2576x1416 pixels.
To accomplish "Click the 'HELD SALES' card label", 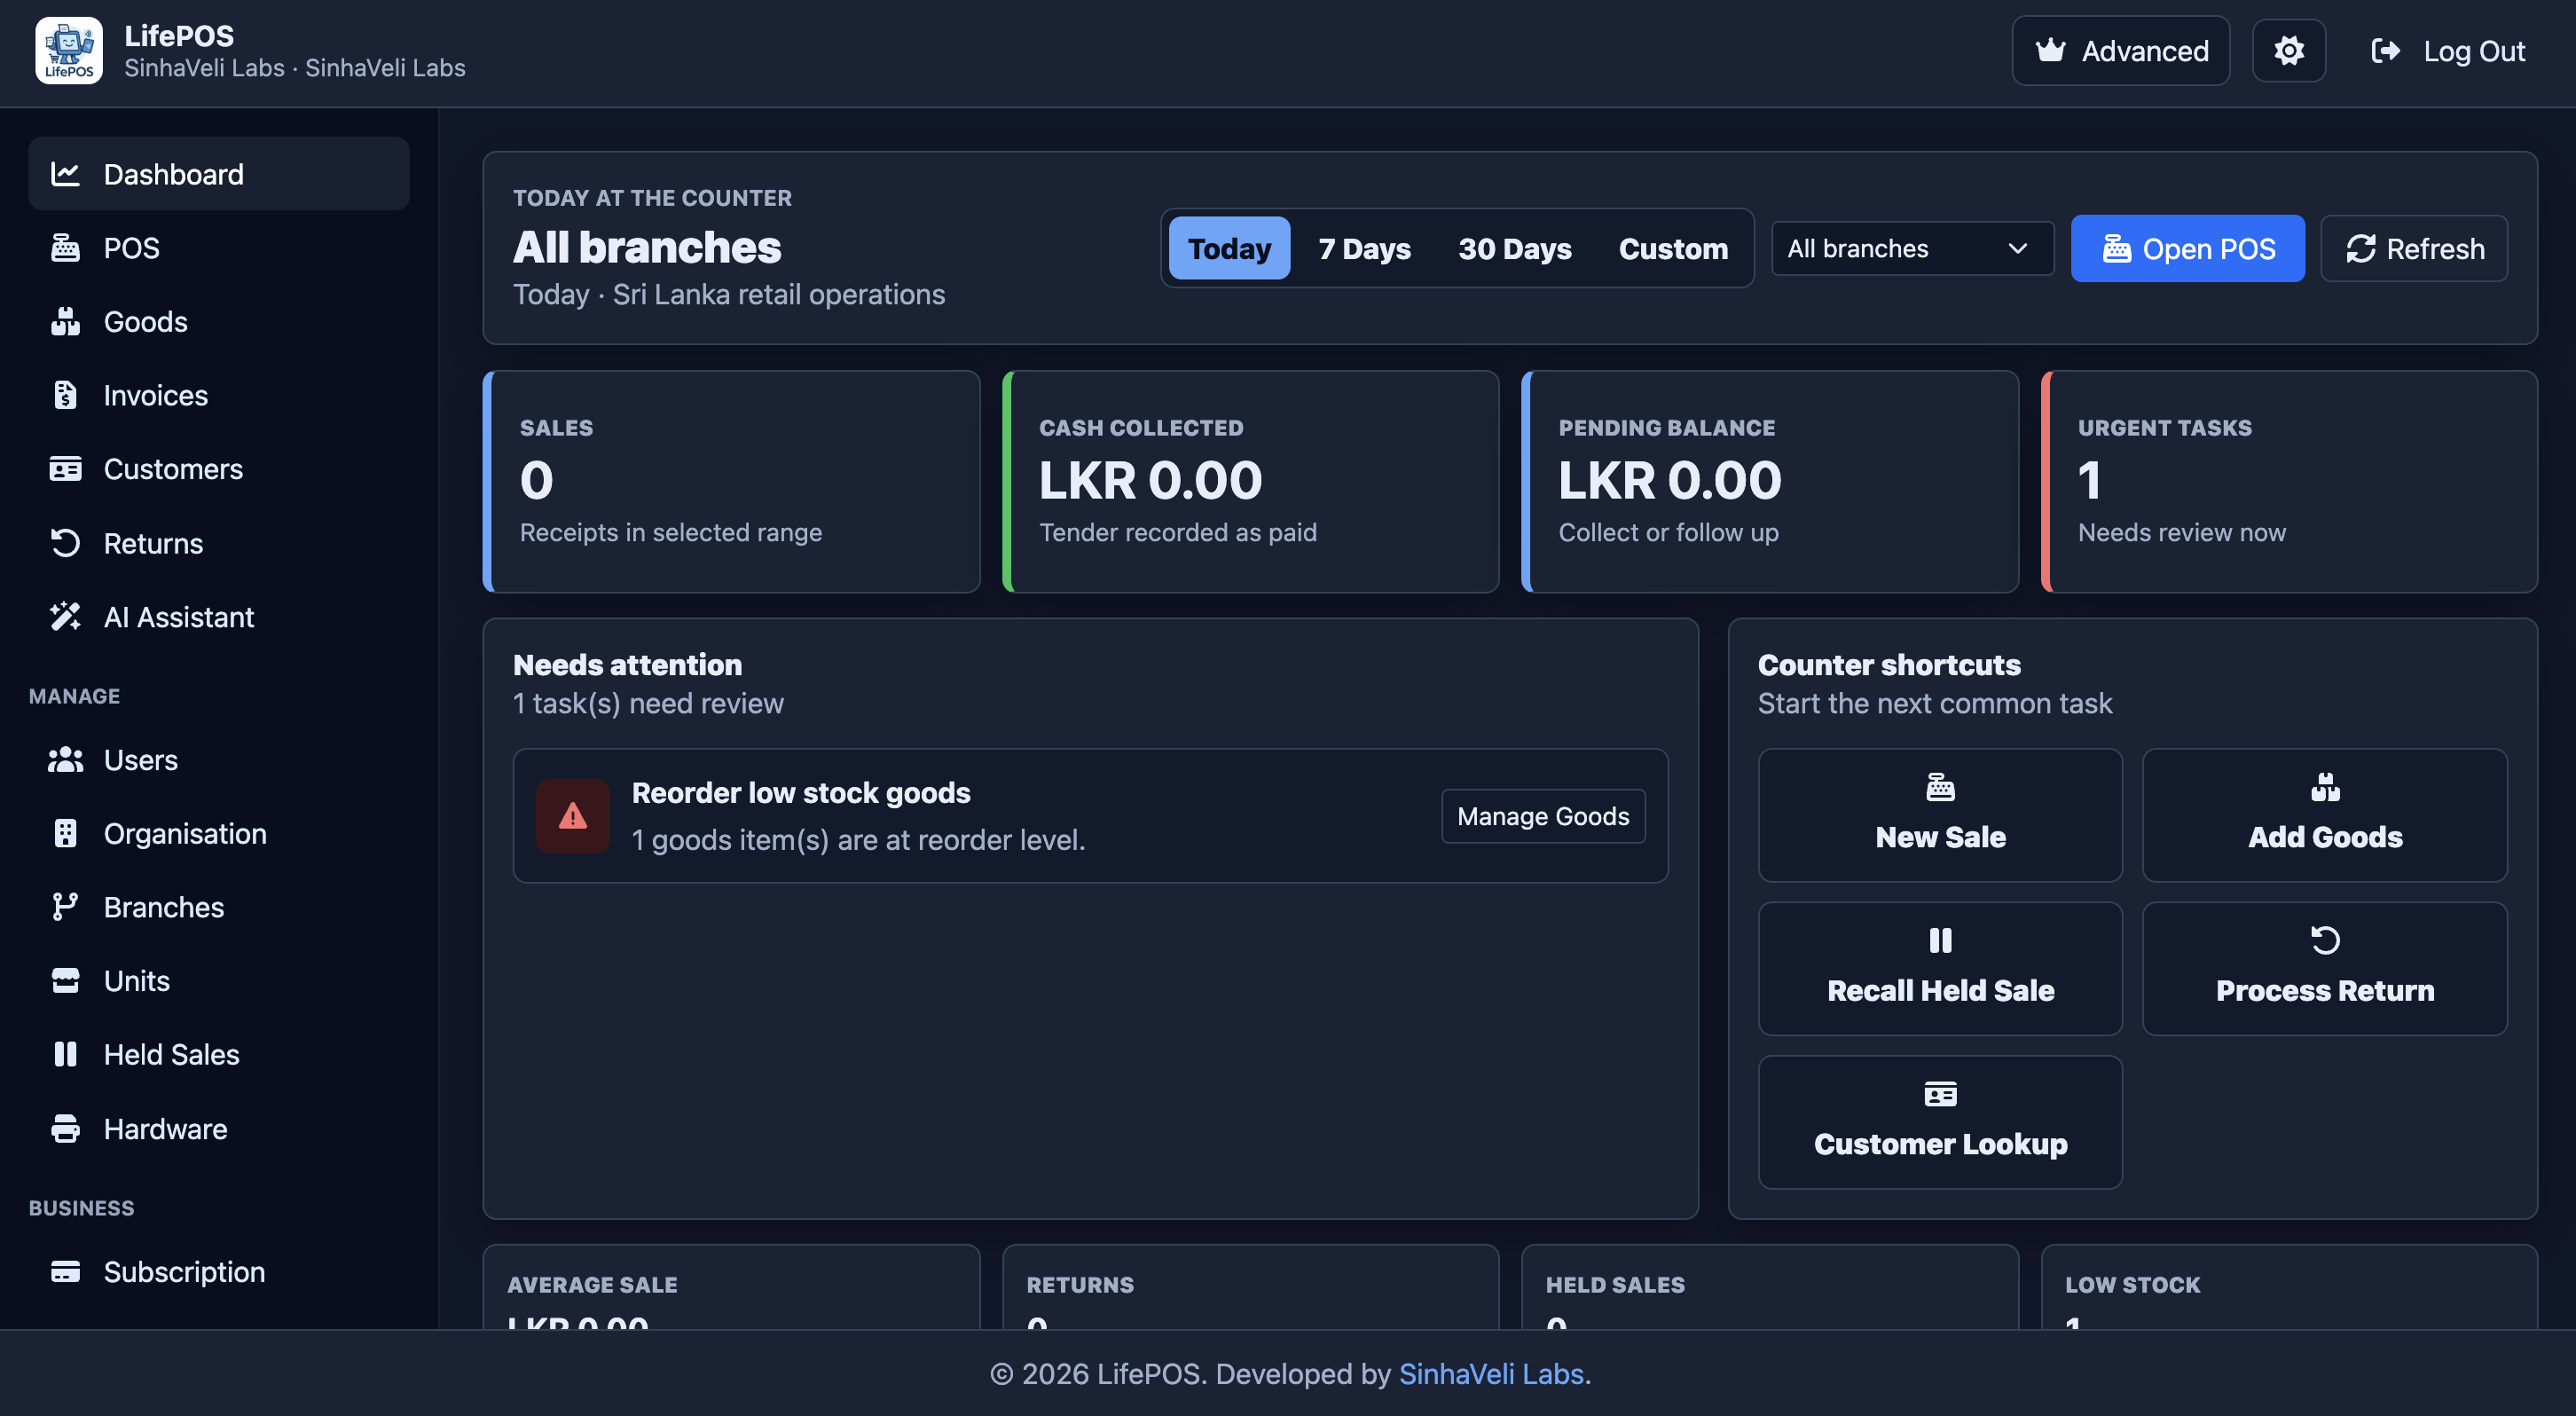I will pos(1615,1285).
